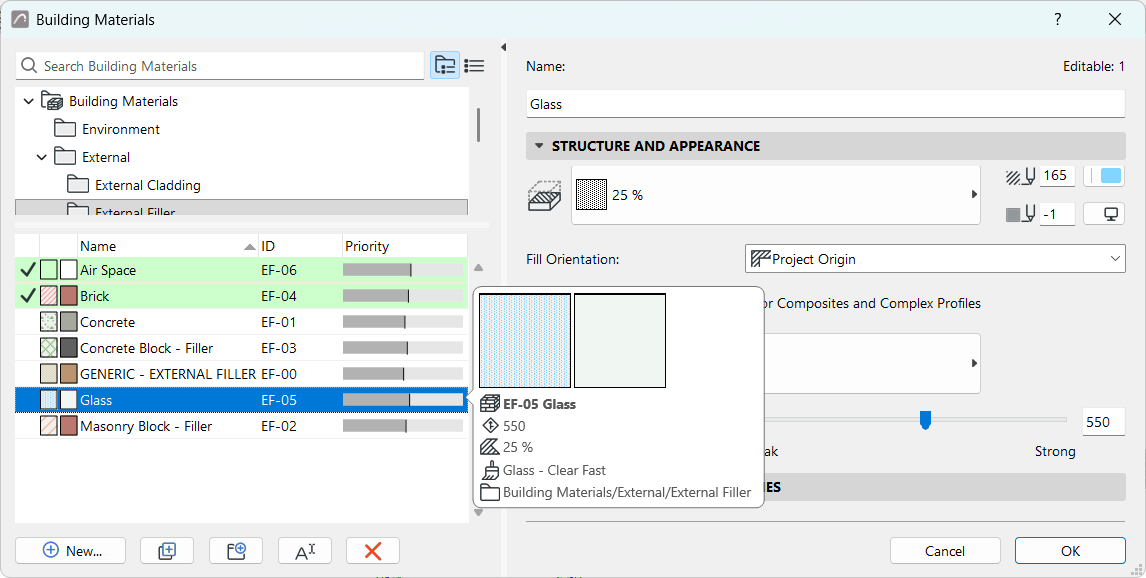Select the External Cladding folder
1146x578 pixels.
(148, 185)
